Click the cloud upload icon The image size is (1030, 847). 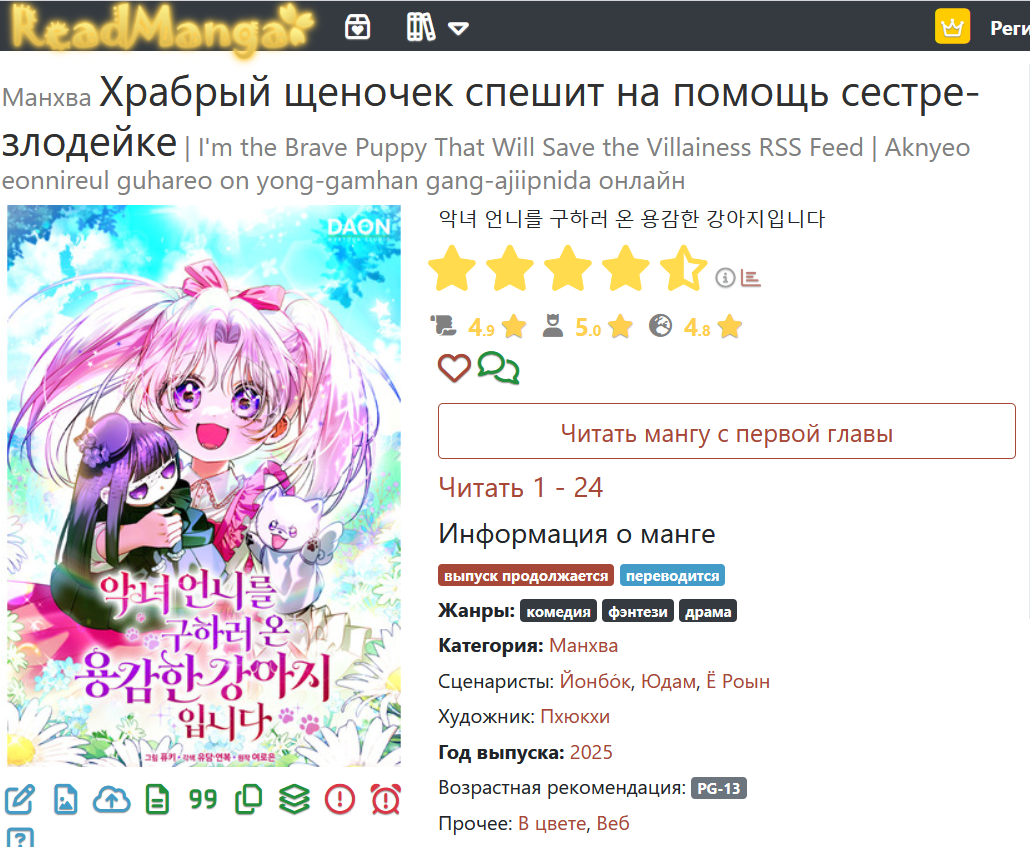[112, 800]
